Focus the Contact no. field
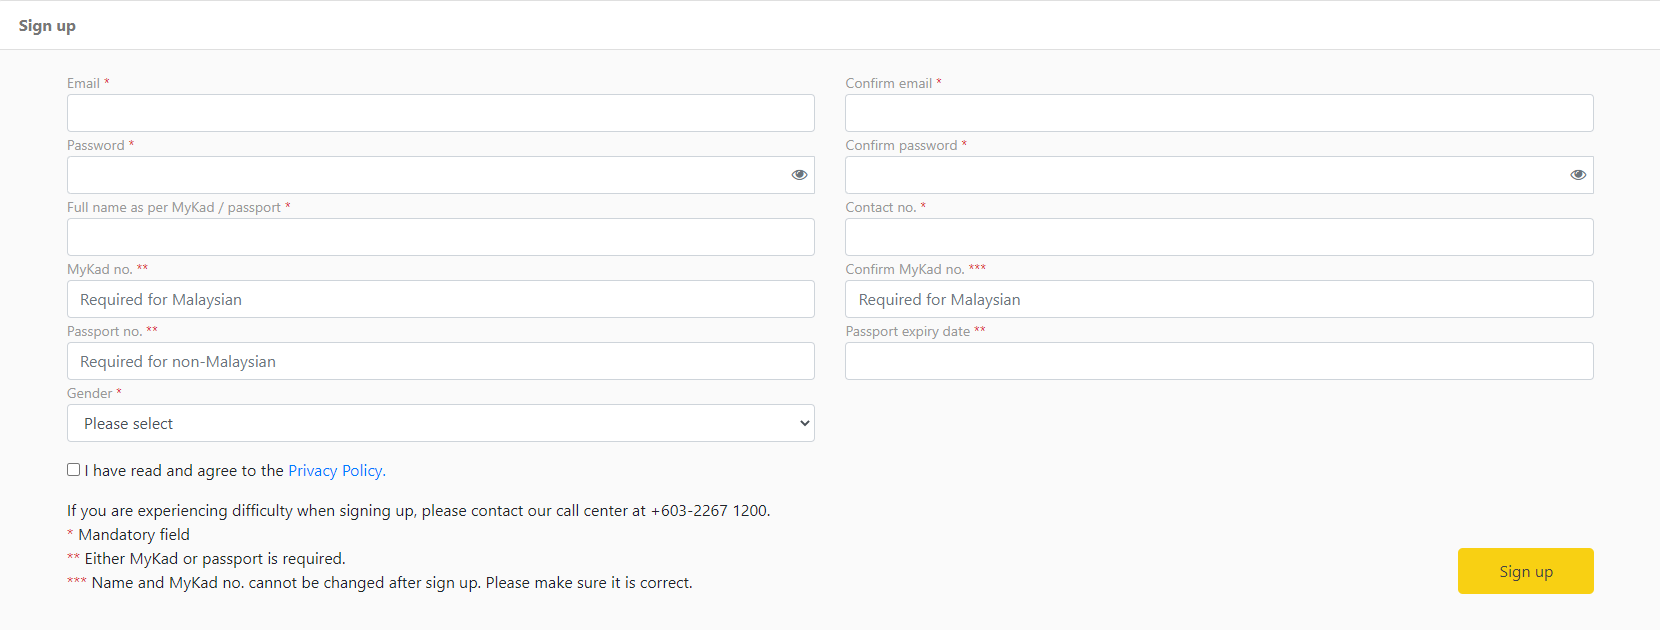 coord(1218,237)
